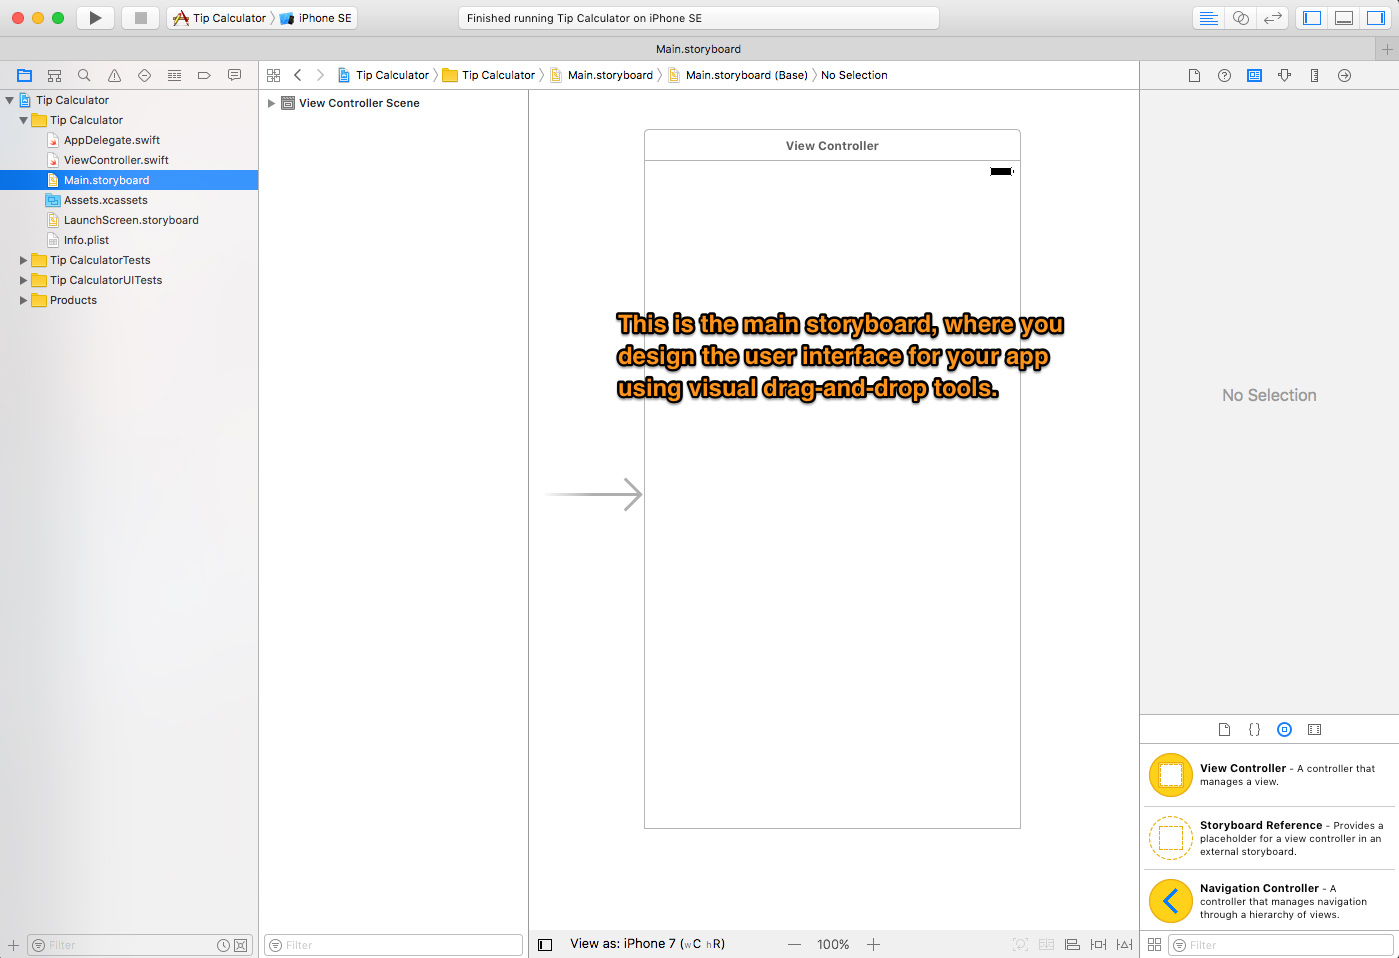Viewport: 1399px width, 958px height.
Task: Add a new file with plus button
Action: coord(13,945)
